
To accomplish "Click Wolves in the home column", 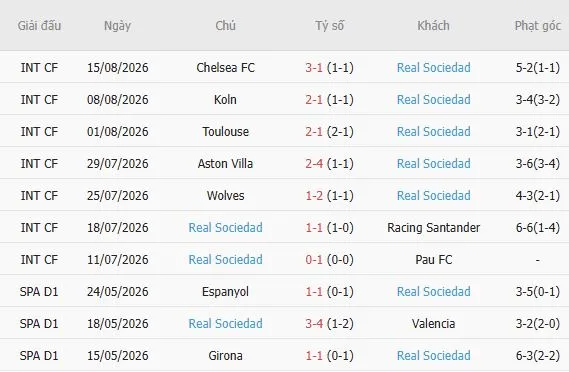I will pyautogui.click(x=225, y=195).
